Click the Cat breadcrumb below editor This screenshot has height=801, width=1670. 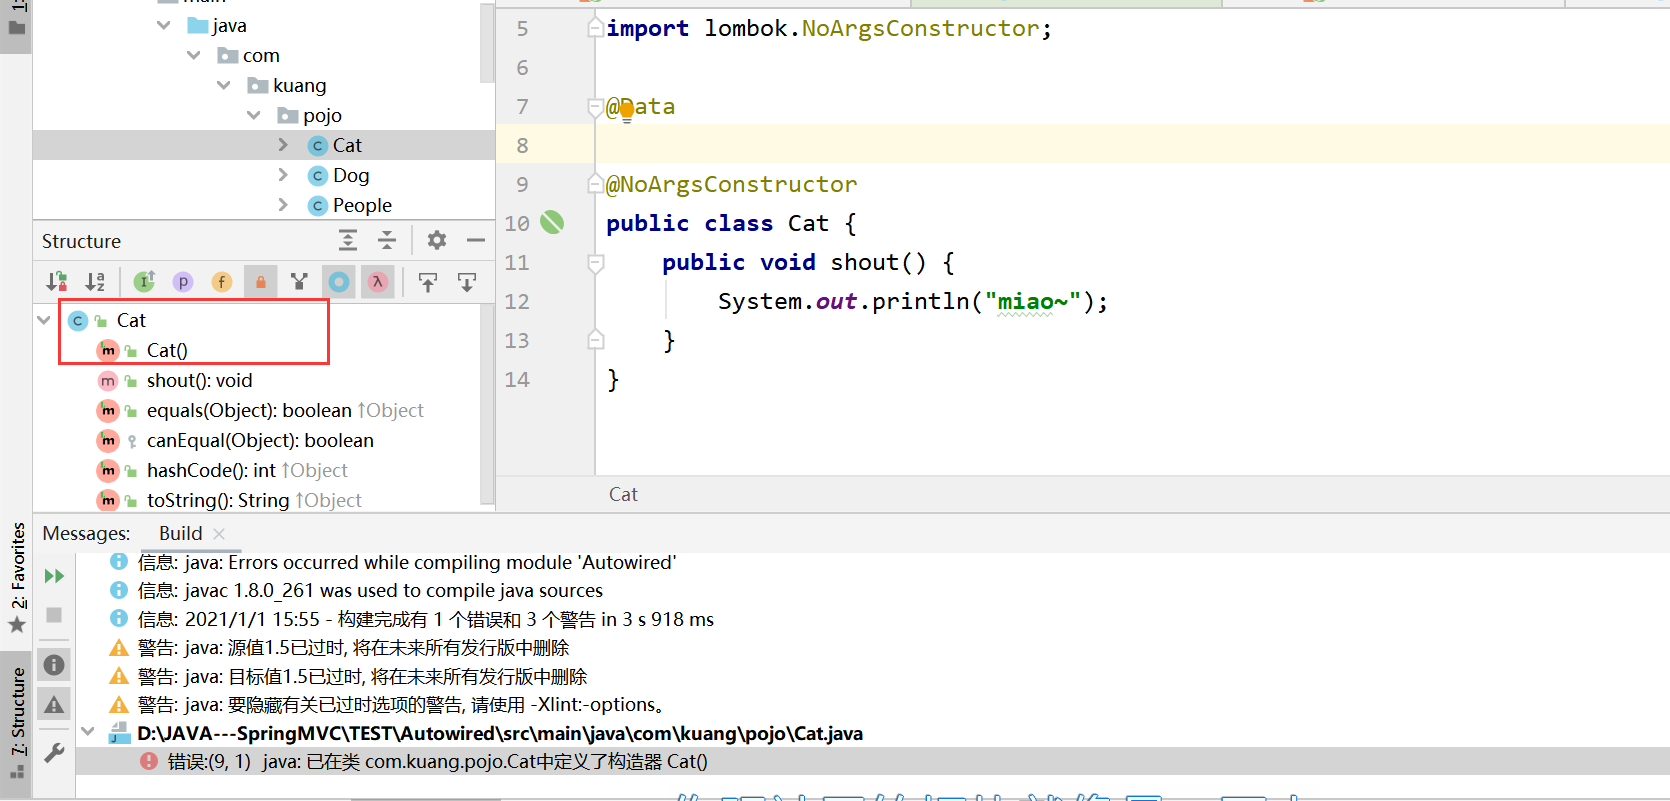coord(623,494)
